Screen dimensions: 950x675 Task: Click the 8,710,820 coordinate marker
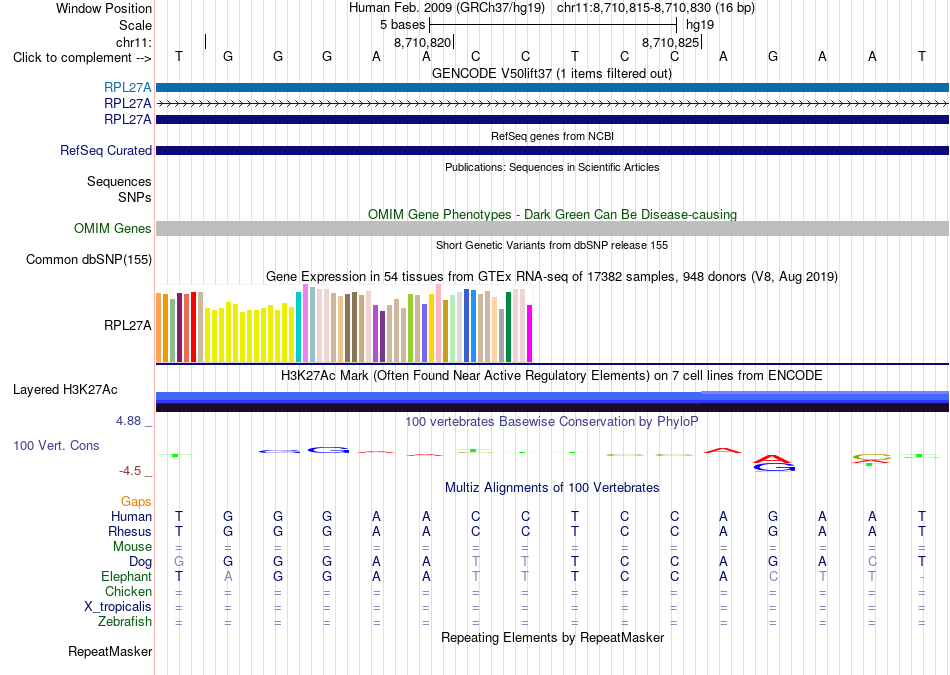tap(422, 42)
